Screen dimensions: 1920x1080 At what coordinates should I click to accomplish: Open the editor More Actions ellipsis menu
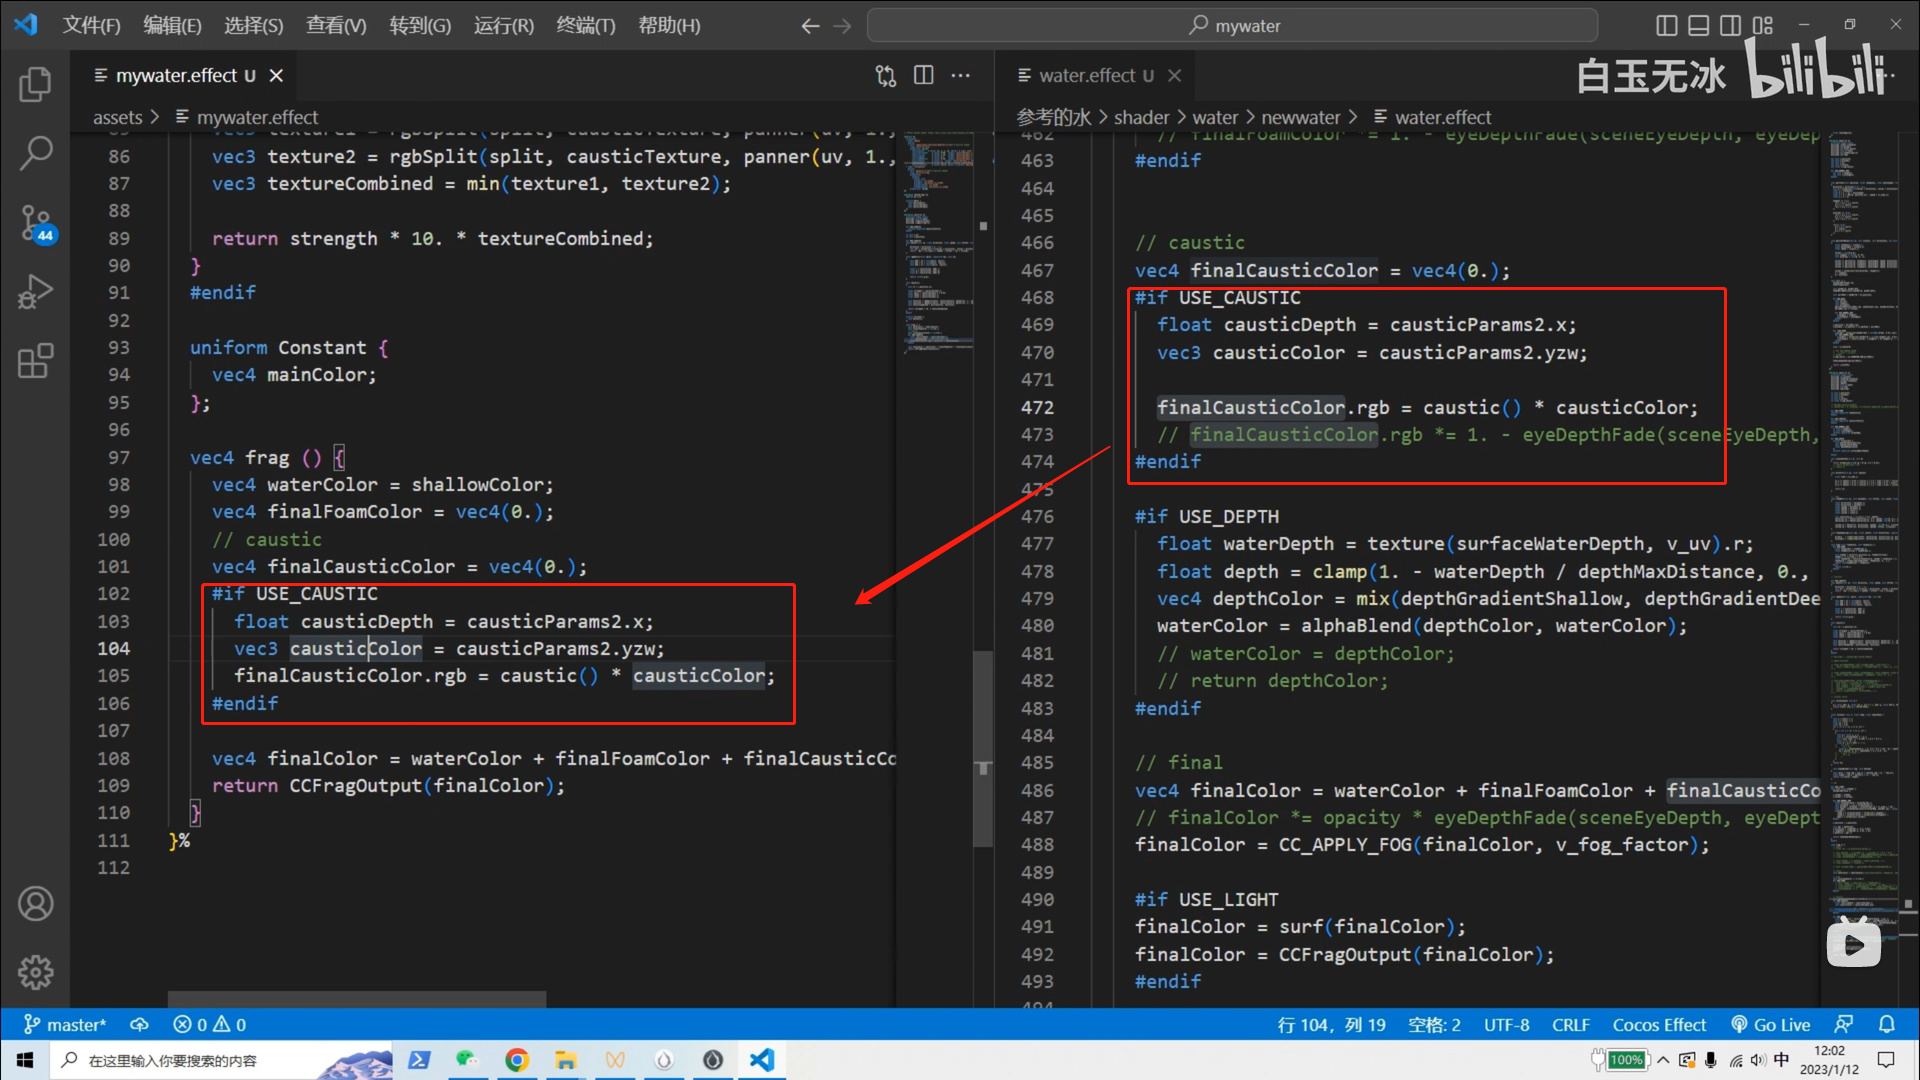[960, 75]
